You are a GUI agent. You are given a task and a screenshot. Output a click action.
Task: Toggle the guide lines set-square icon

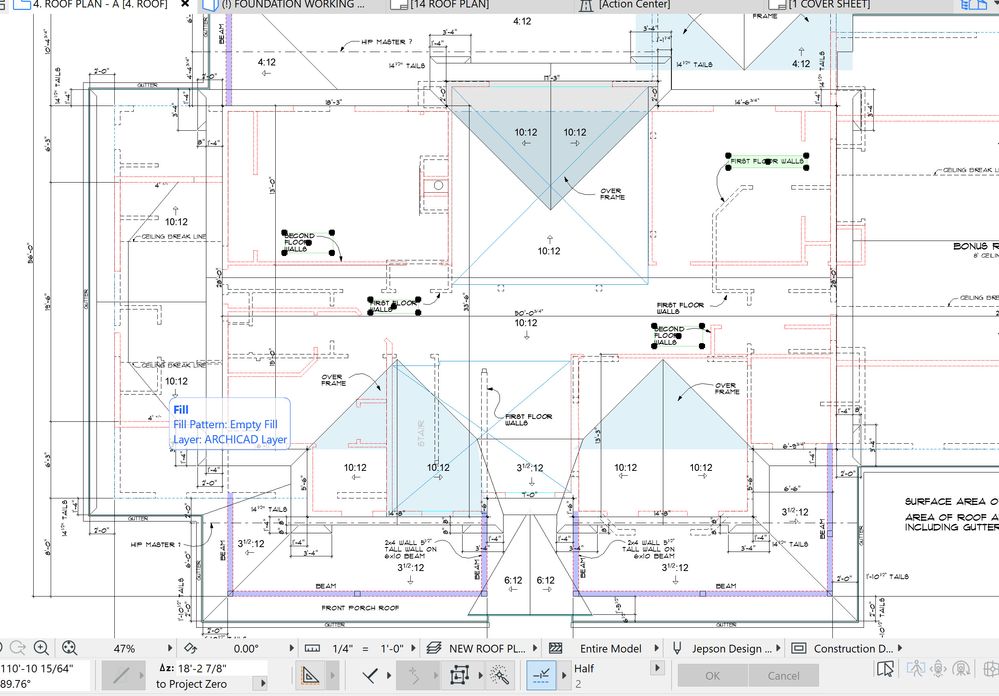click(x=310, y=676)
